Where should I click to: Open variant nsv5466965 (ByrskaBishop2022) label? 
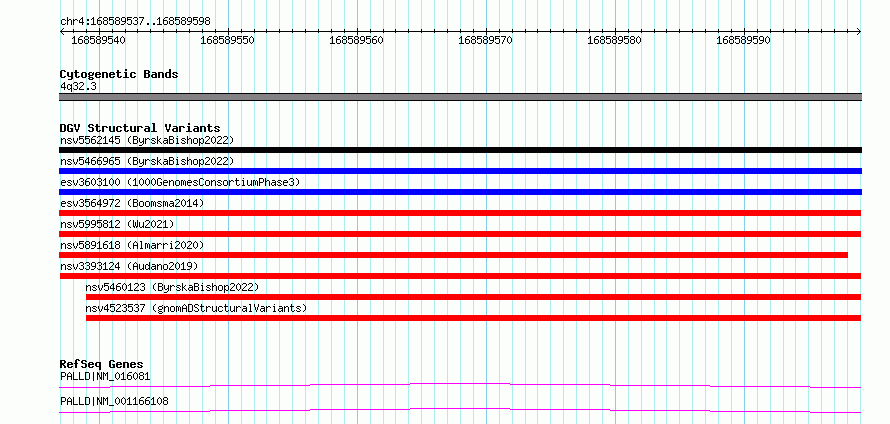[147, 161]
